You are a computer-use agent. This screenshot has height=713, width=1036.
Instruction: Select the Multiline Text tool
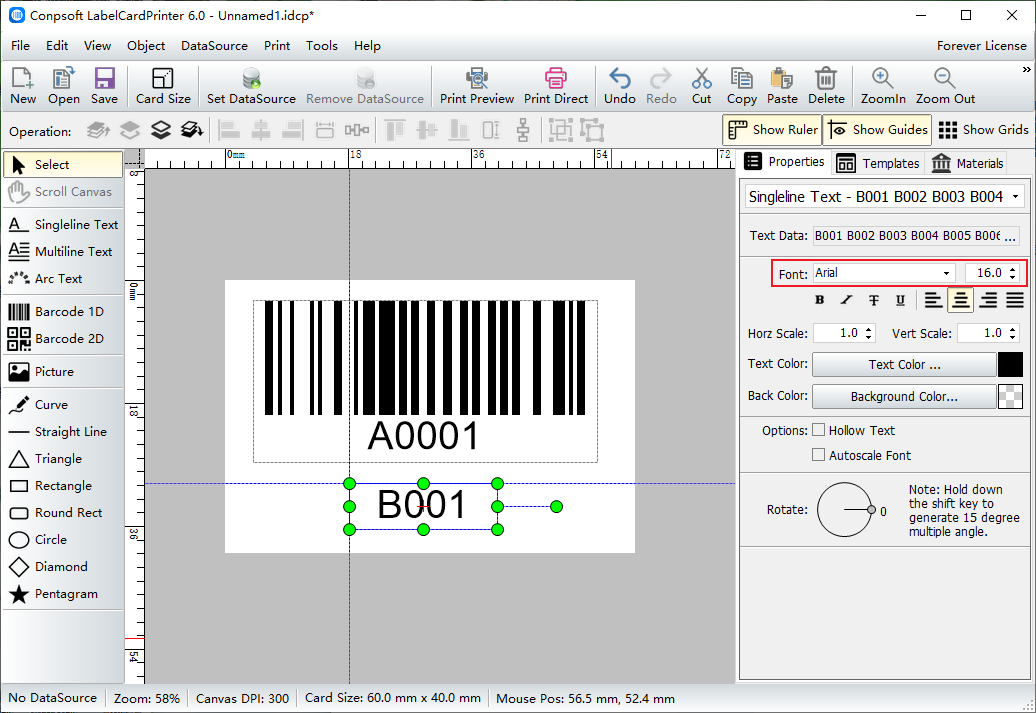[63, 252]
